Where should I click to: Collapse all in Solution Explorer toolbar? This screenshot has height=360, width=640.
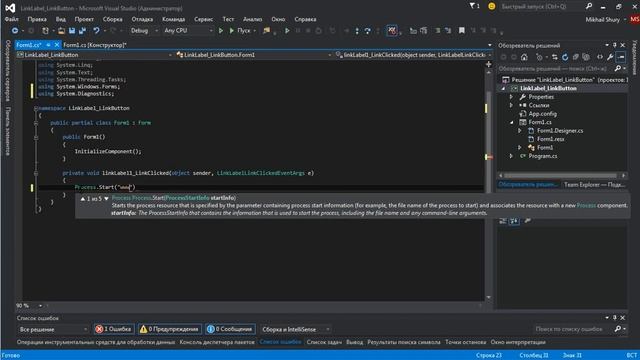(x=576, y=57)
